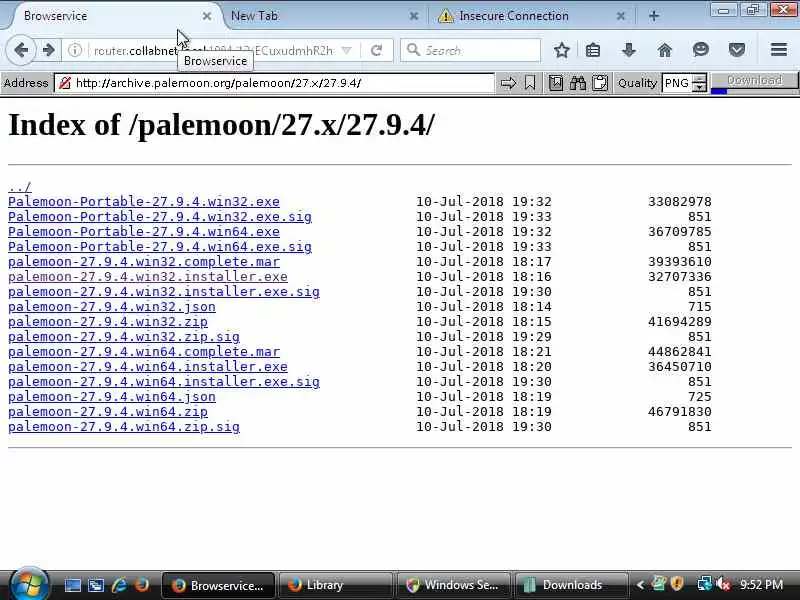The height and width of the screenshot is (600, 800).
Task: Show hidden tray icons chevron
Action: 640,585
